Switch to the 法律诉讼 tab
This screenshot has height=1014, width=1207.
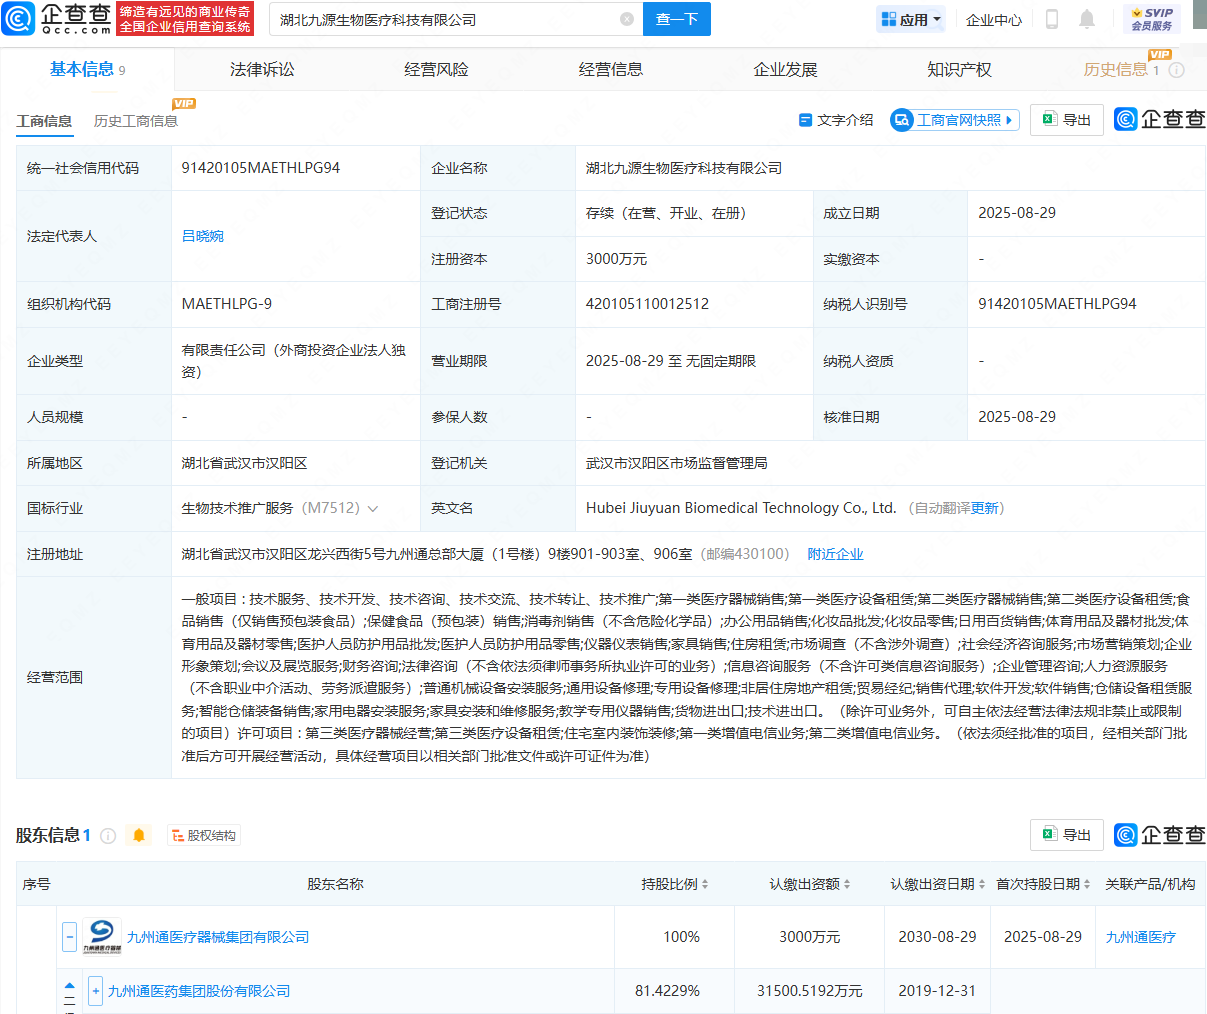pyautogui.click(x=262, y=70)
